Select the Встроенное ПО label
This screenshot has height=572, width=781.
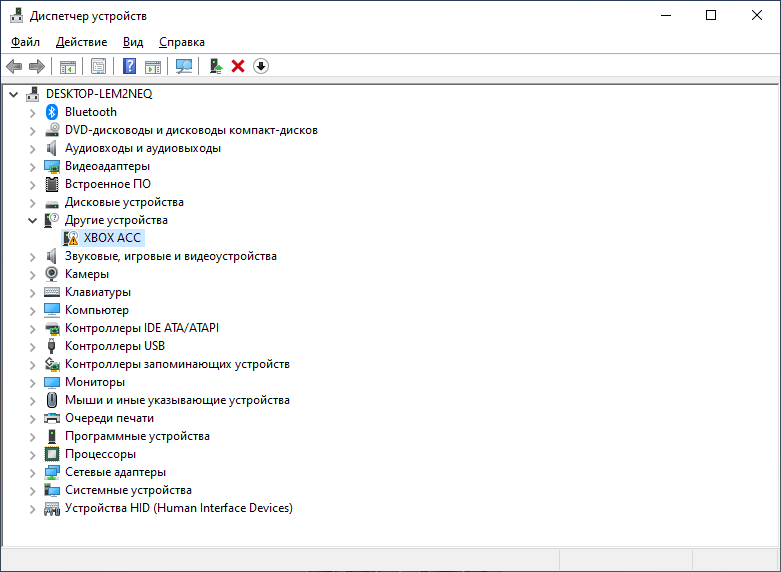[x=108, y=184]
